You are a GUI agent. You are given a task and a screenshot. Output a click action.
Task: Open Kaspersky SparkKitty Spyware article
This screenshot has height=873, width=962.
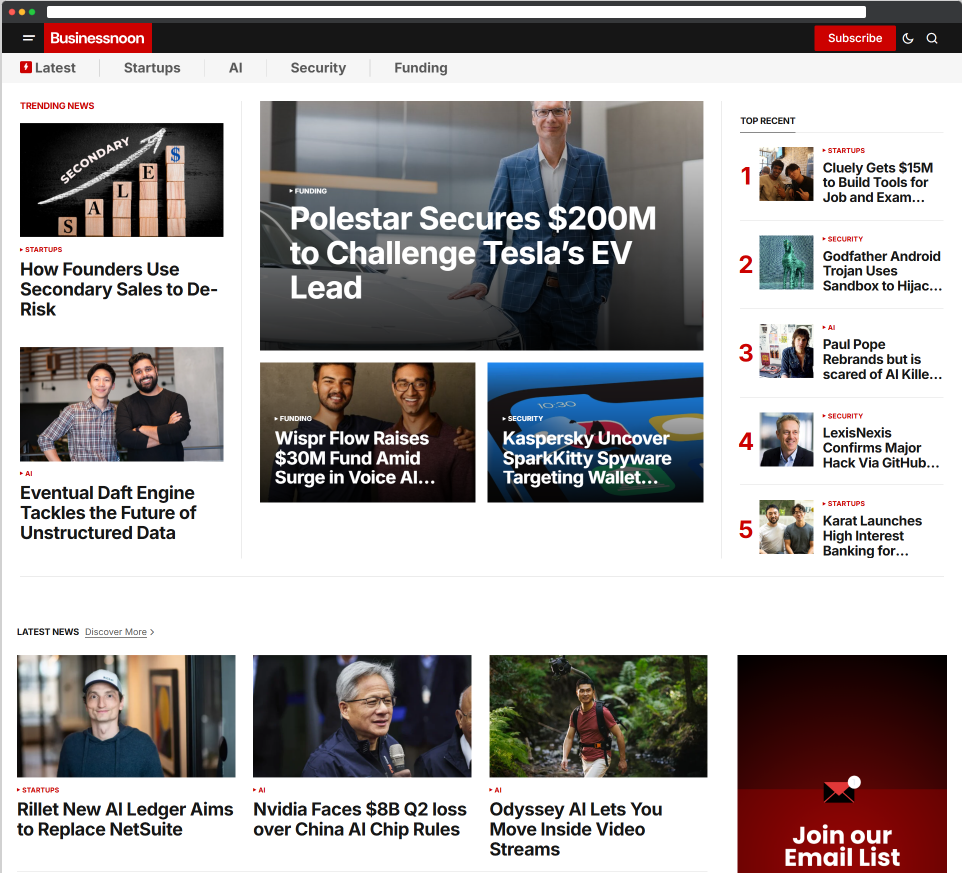[x=587, y=458]
